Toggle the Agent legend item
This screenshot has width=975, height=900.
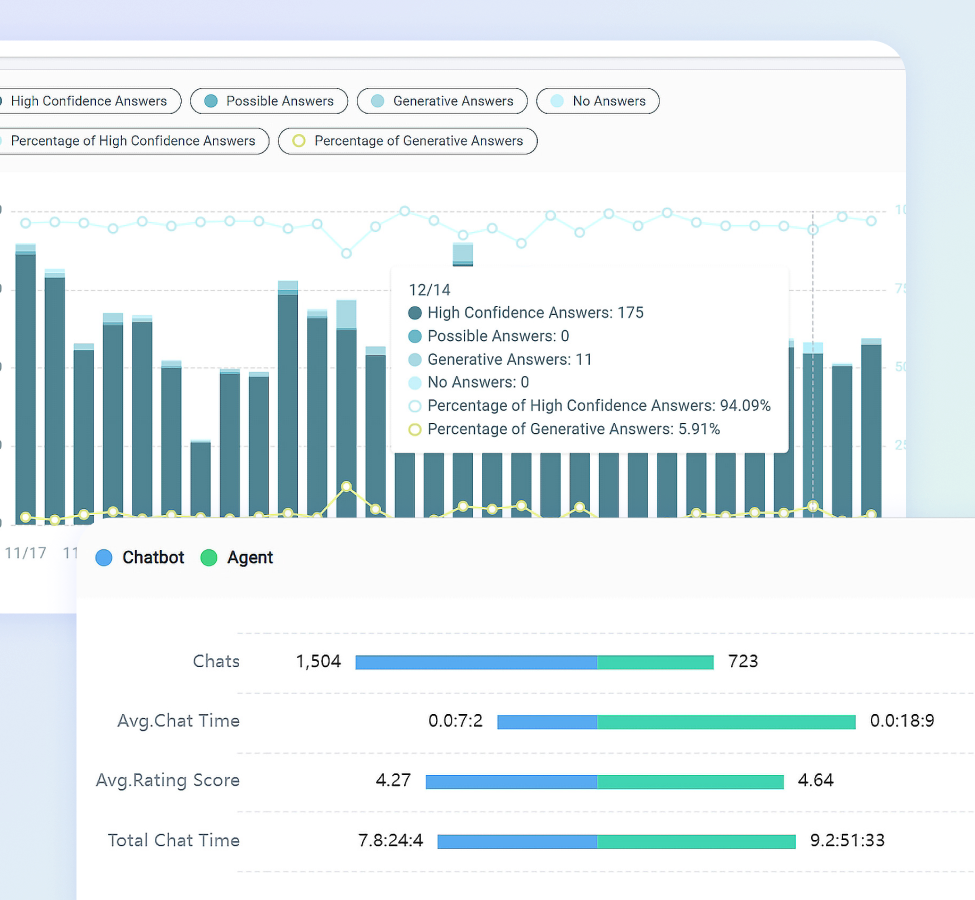click(x=237, y=557)
